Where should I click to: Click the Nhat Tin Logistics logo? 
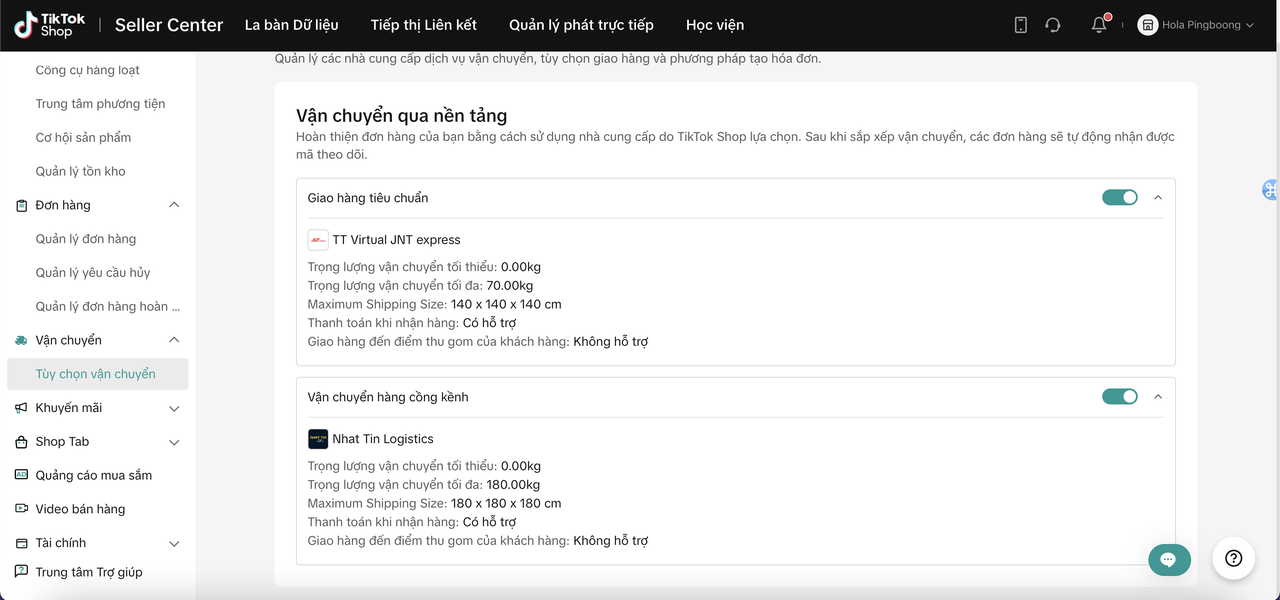[x=318, y=439]
